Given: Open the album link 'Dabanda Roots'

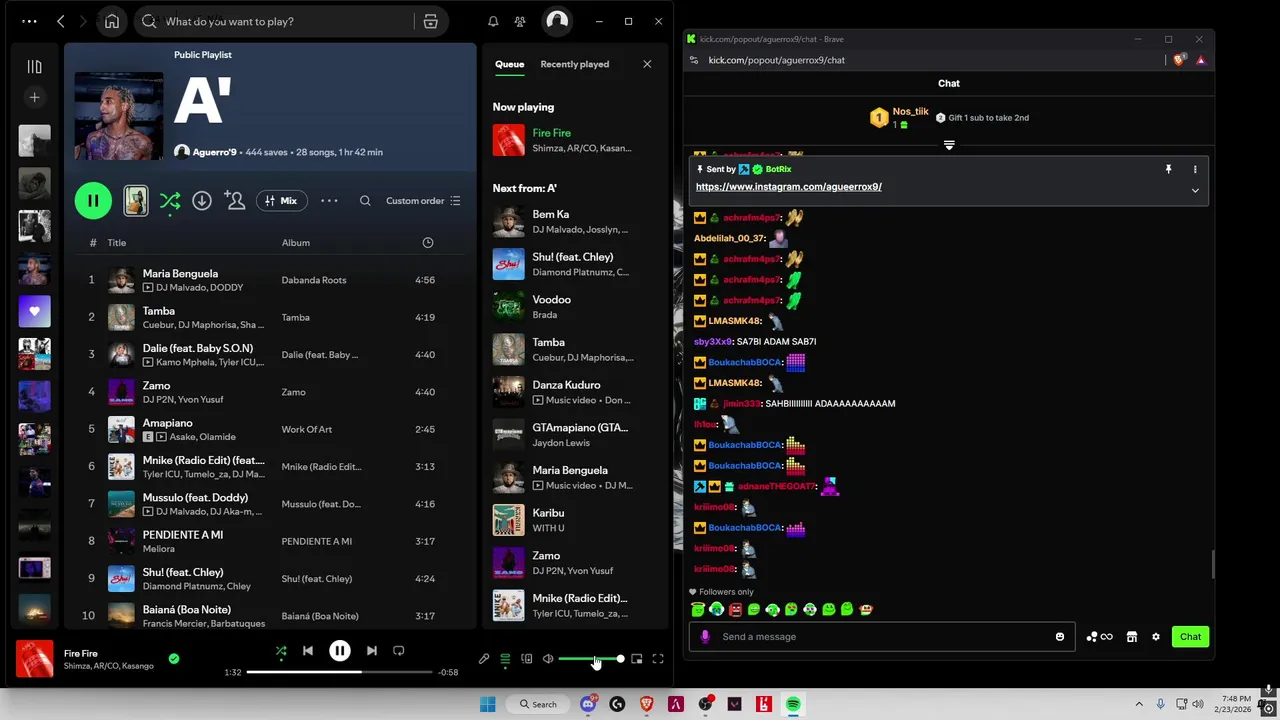Looking at the screenshot, I should 314,280.
